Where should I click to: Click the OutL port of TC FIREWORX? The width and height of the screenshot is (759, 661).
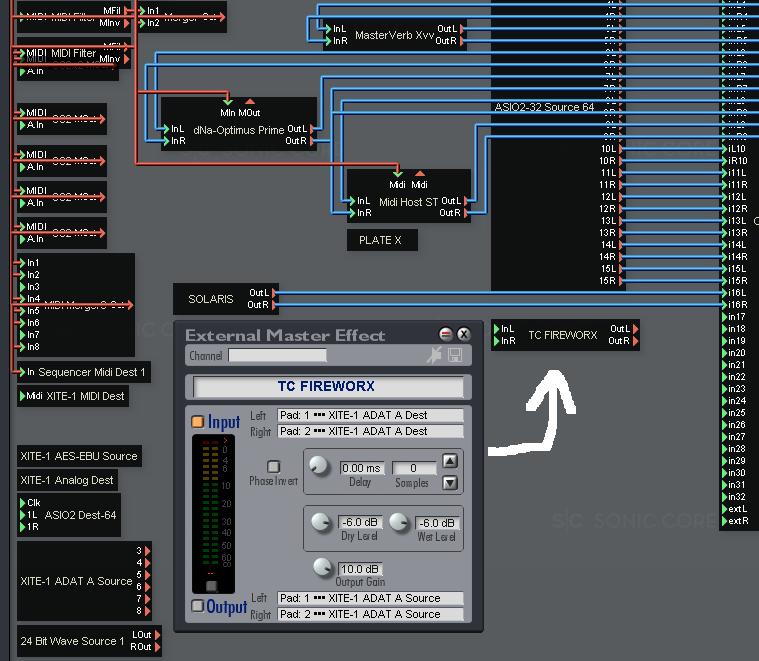[635, 329]
